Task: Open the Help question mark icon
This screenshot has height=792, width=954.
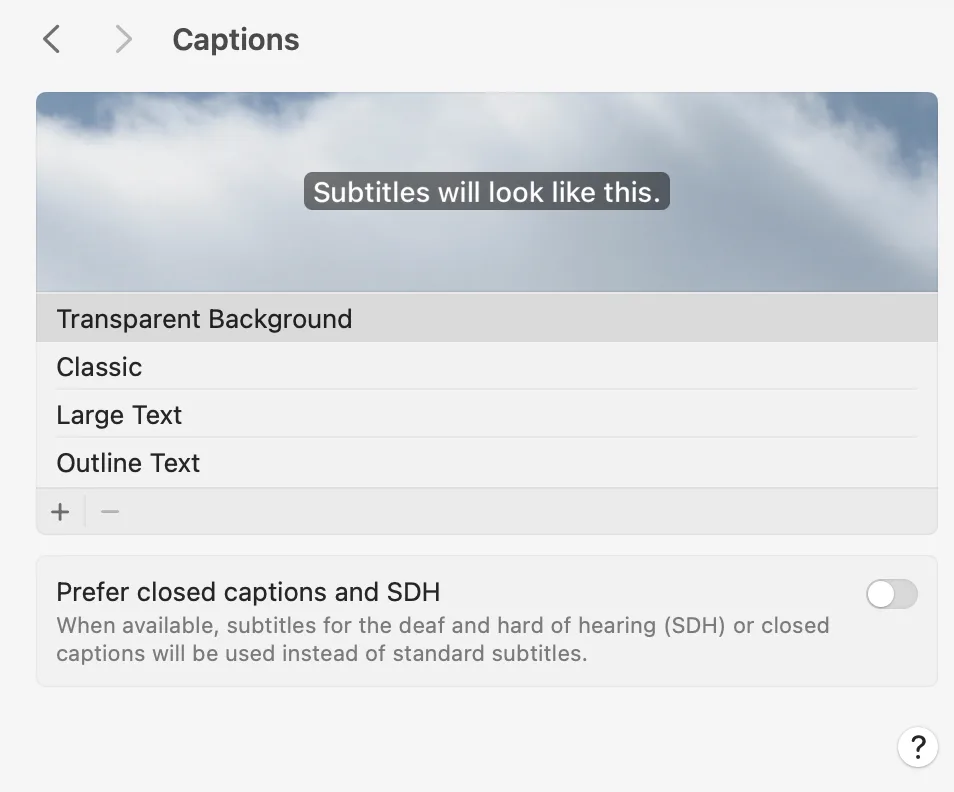Action: tap(917, 747)
